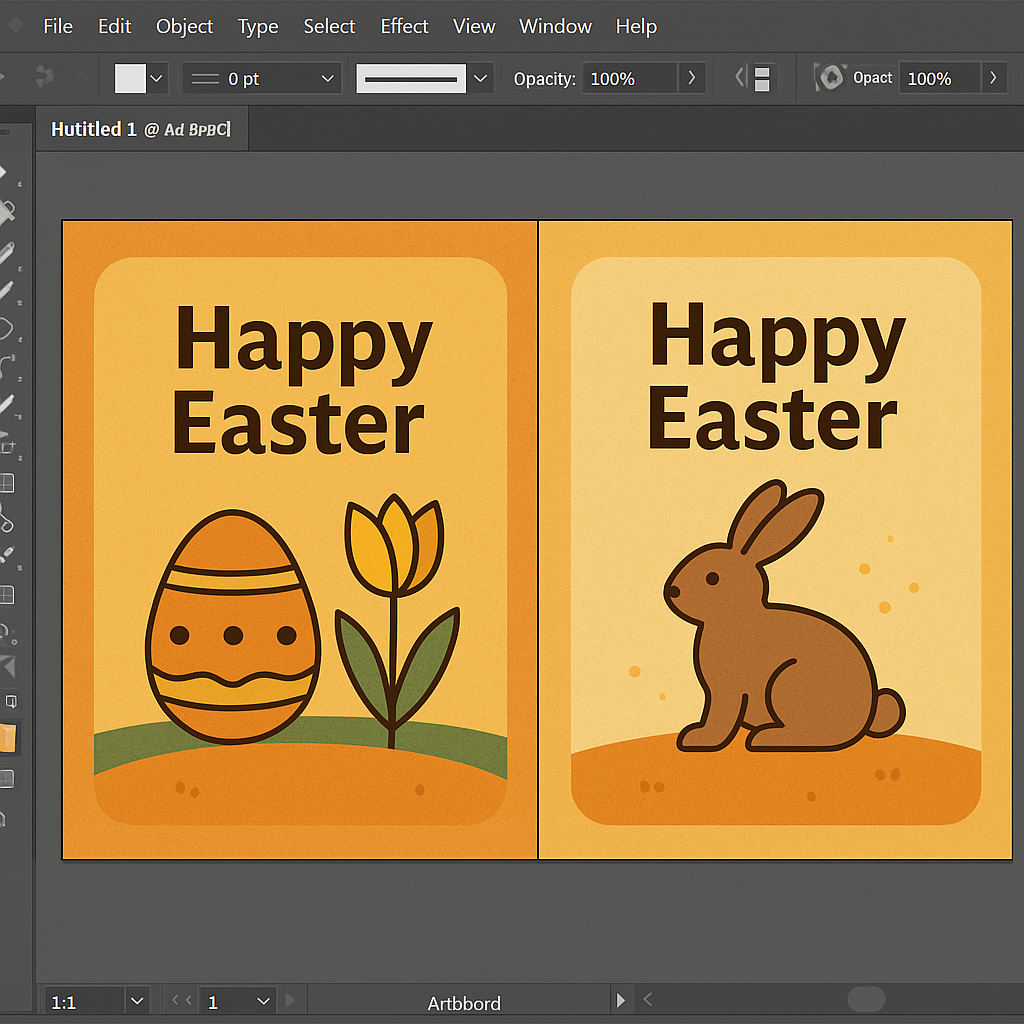Open the View menu
The width and height of the screenshot is (1024, 1024).
point(473,26)
